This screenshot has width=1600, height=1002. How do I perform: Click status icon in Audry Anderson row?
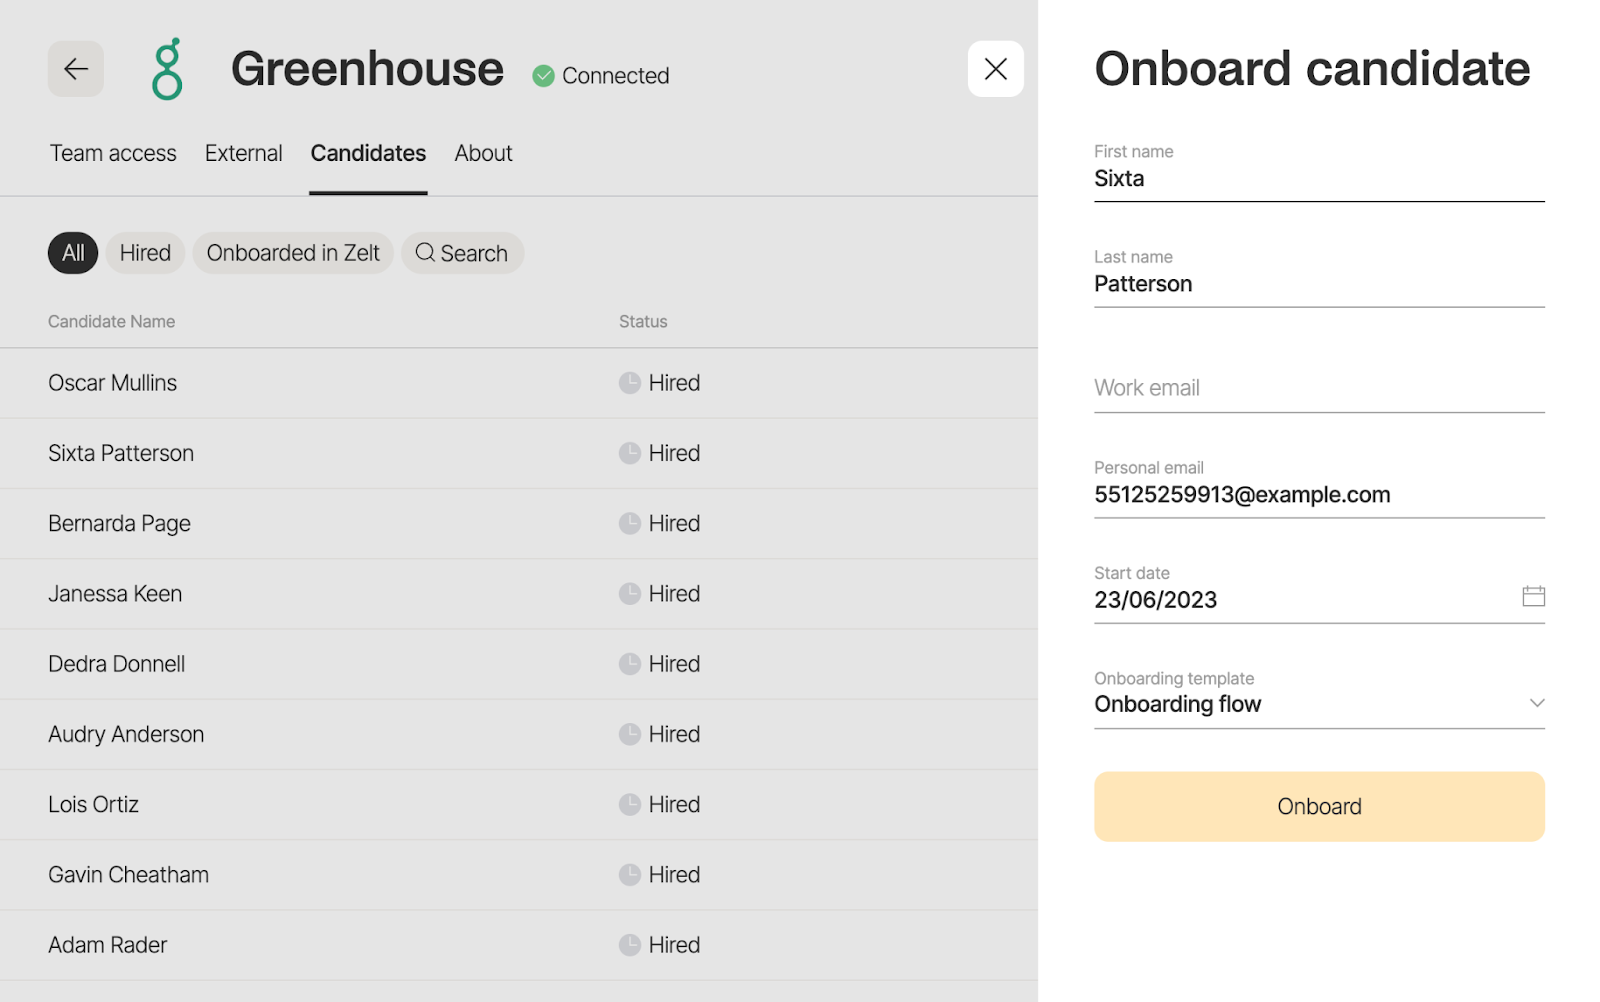(629, 734)
